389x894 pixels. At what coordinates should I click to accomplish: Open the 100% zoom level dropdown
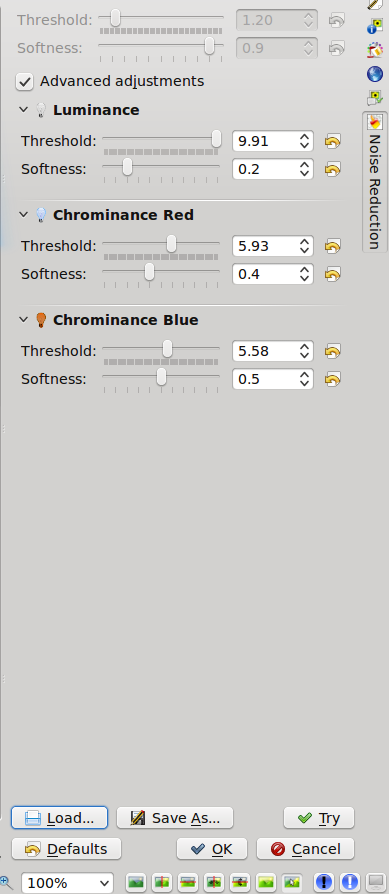[67, 883]
